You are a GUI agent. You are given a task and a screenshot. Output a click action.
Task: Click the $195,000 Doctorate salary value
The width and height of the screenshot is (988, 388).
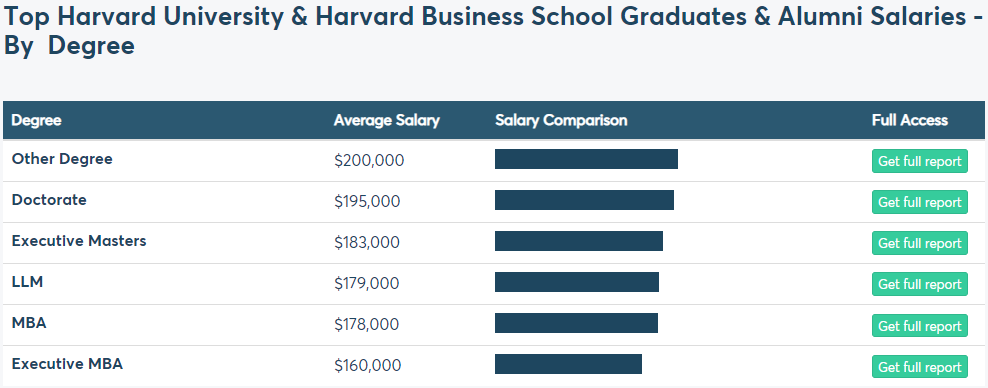pyautogui.click(x=367, y=202)
